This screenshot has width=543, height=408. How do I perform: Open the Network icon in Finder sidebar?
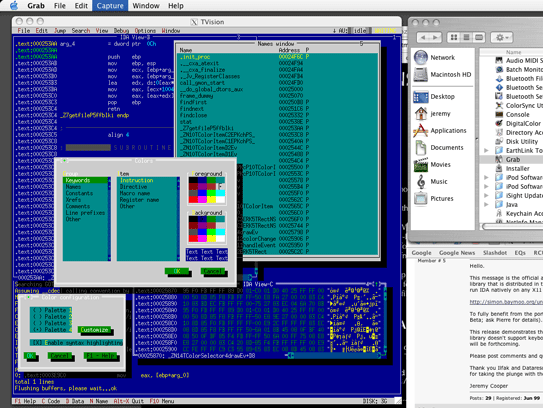pos(421,57)
